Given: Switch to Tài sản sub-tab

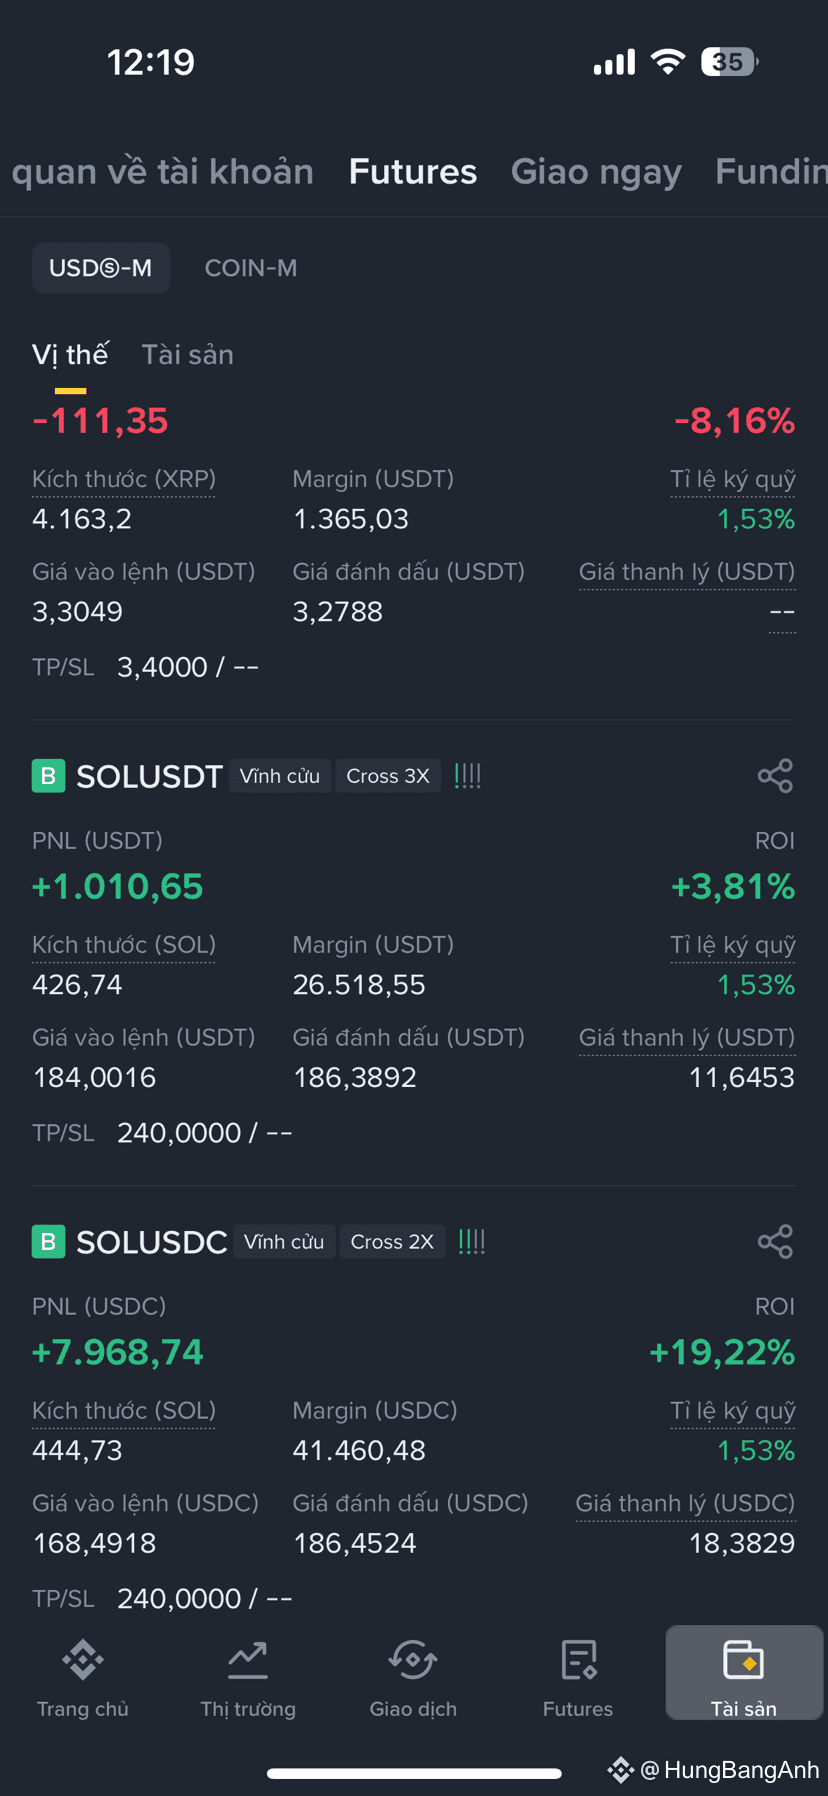Looking at the screenshot, I should (188, 355).
